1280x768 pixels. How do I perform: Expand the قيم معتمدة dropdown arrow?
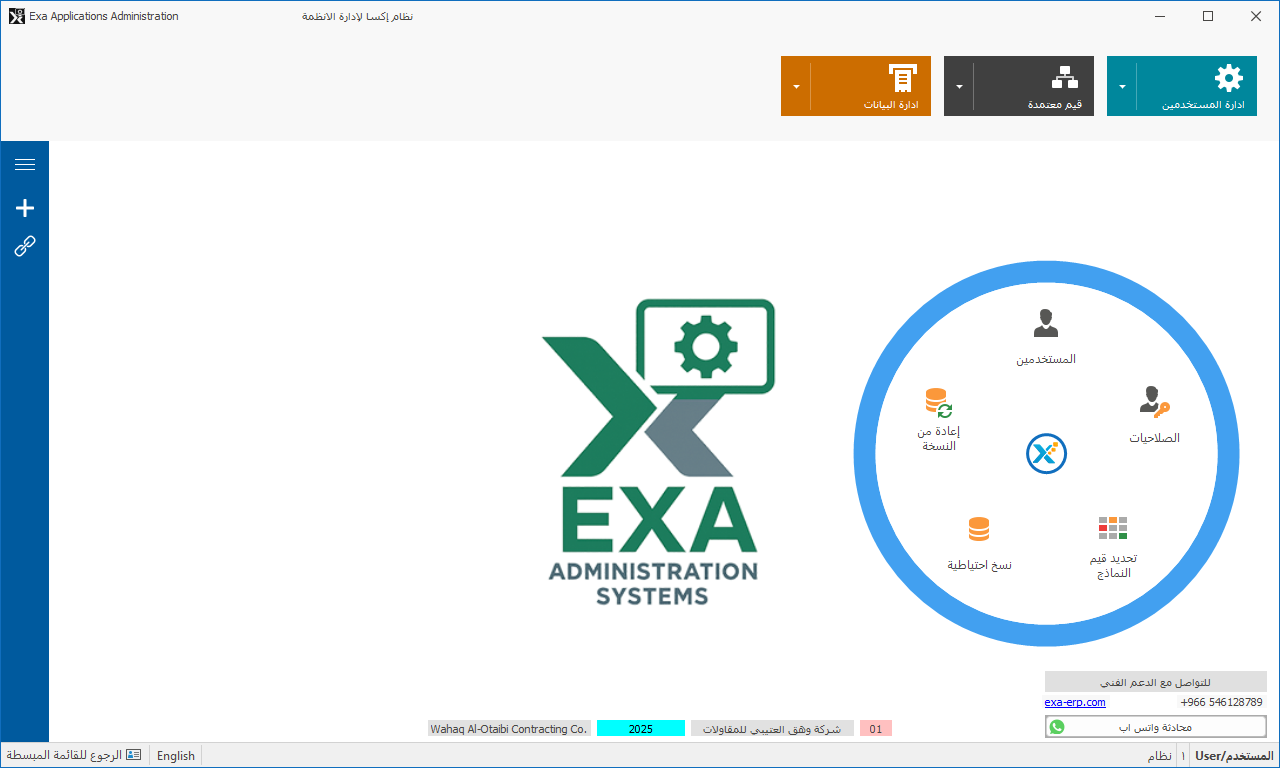959,86
